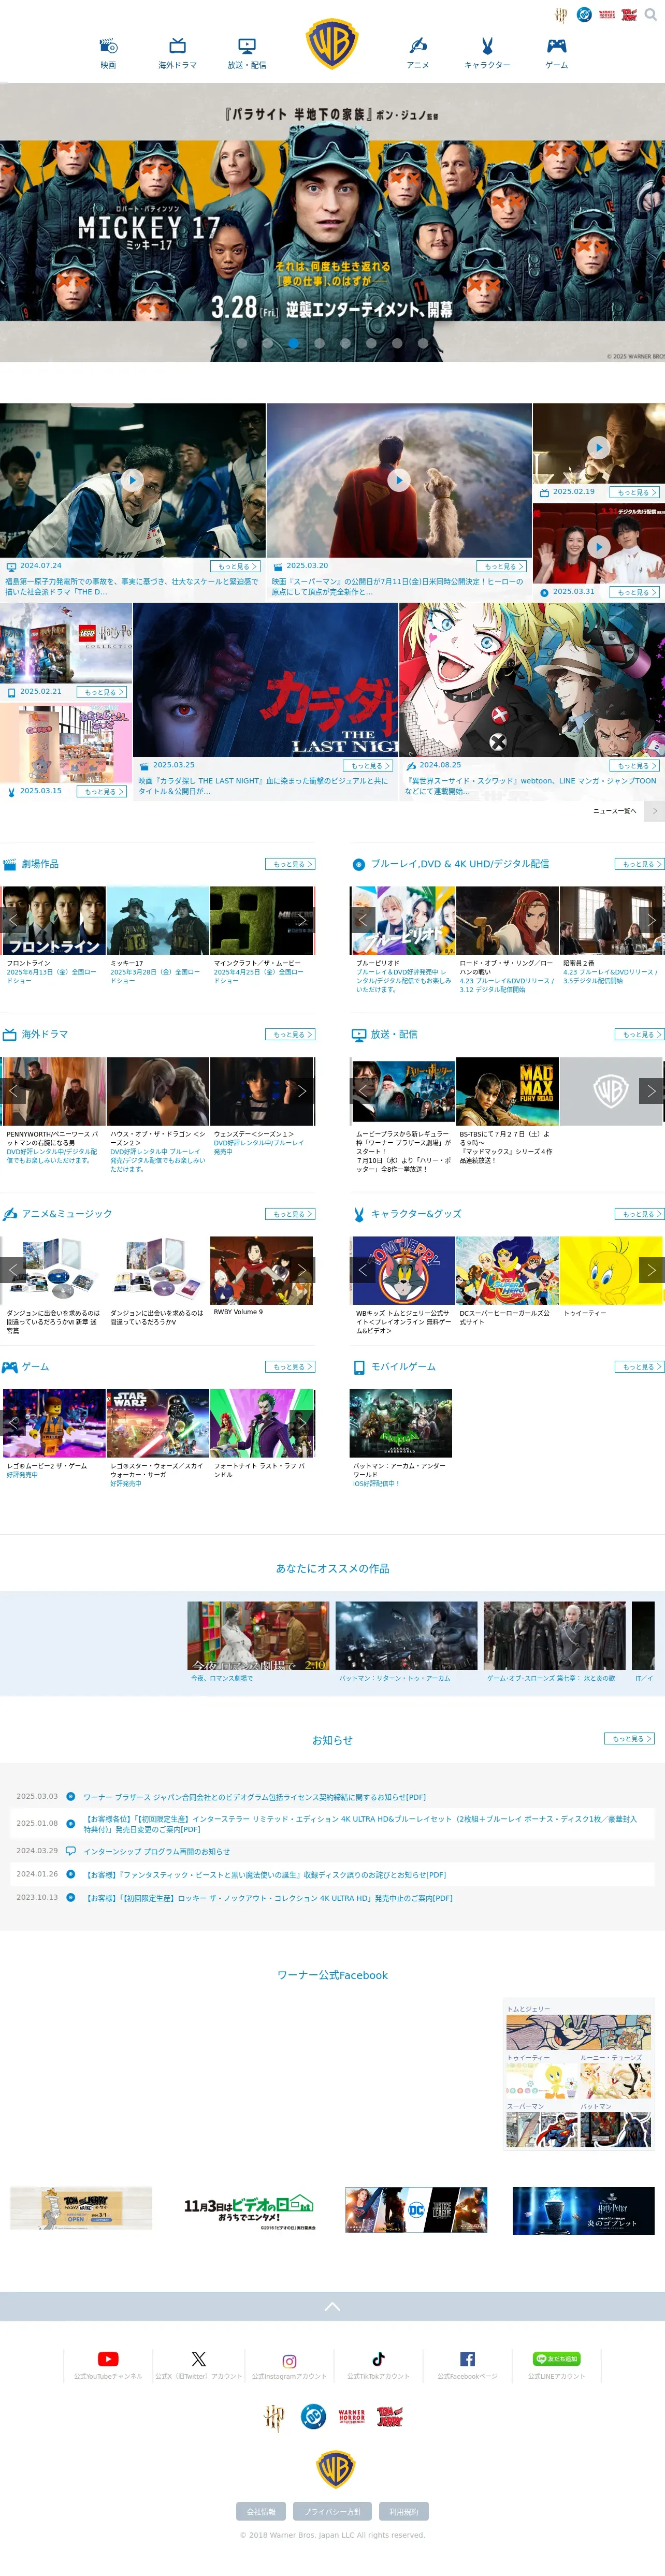The image size is (665, 2576).
Task: Jump to top with the upward chevron bar
Action: click(x=332, y=2306)
